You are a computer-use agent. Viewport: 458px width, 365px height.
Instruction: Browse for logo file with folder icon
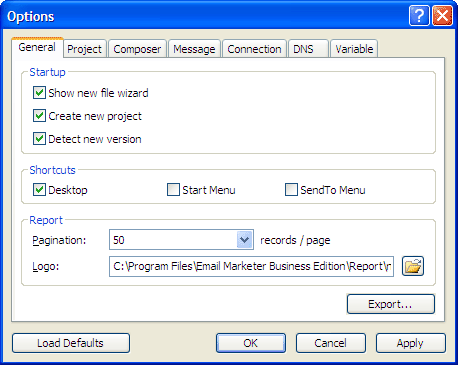coord(413,266)
